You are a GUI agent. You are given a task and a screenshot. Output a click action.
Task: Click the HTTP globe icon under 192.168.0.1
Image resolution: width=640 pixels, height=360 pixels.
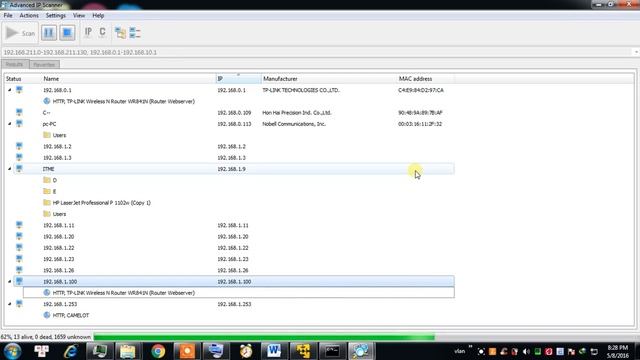coord(47,101)
